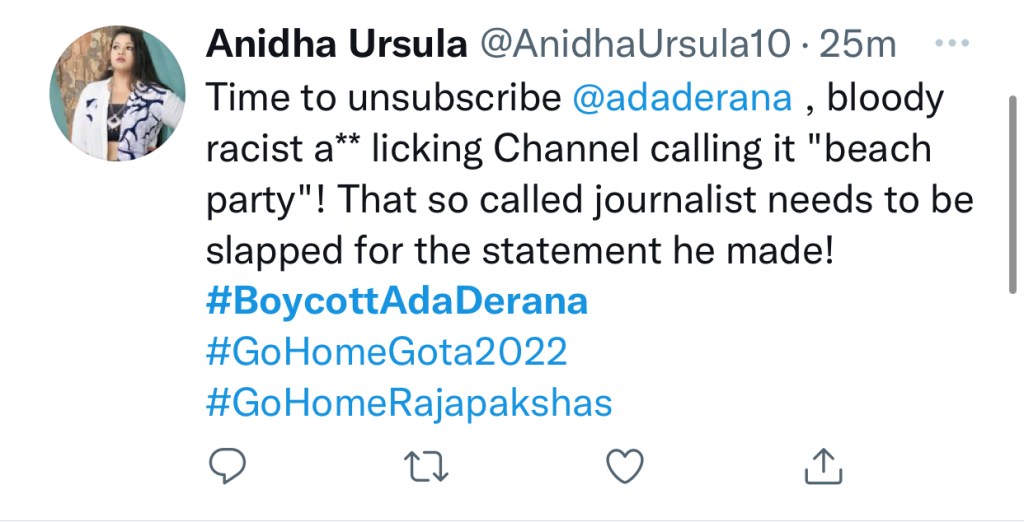Open the tweet via the 25m timestamp
This screenshot has height=522, width=1024.
(x=857, y=46)
